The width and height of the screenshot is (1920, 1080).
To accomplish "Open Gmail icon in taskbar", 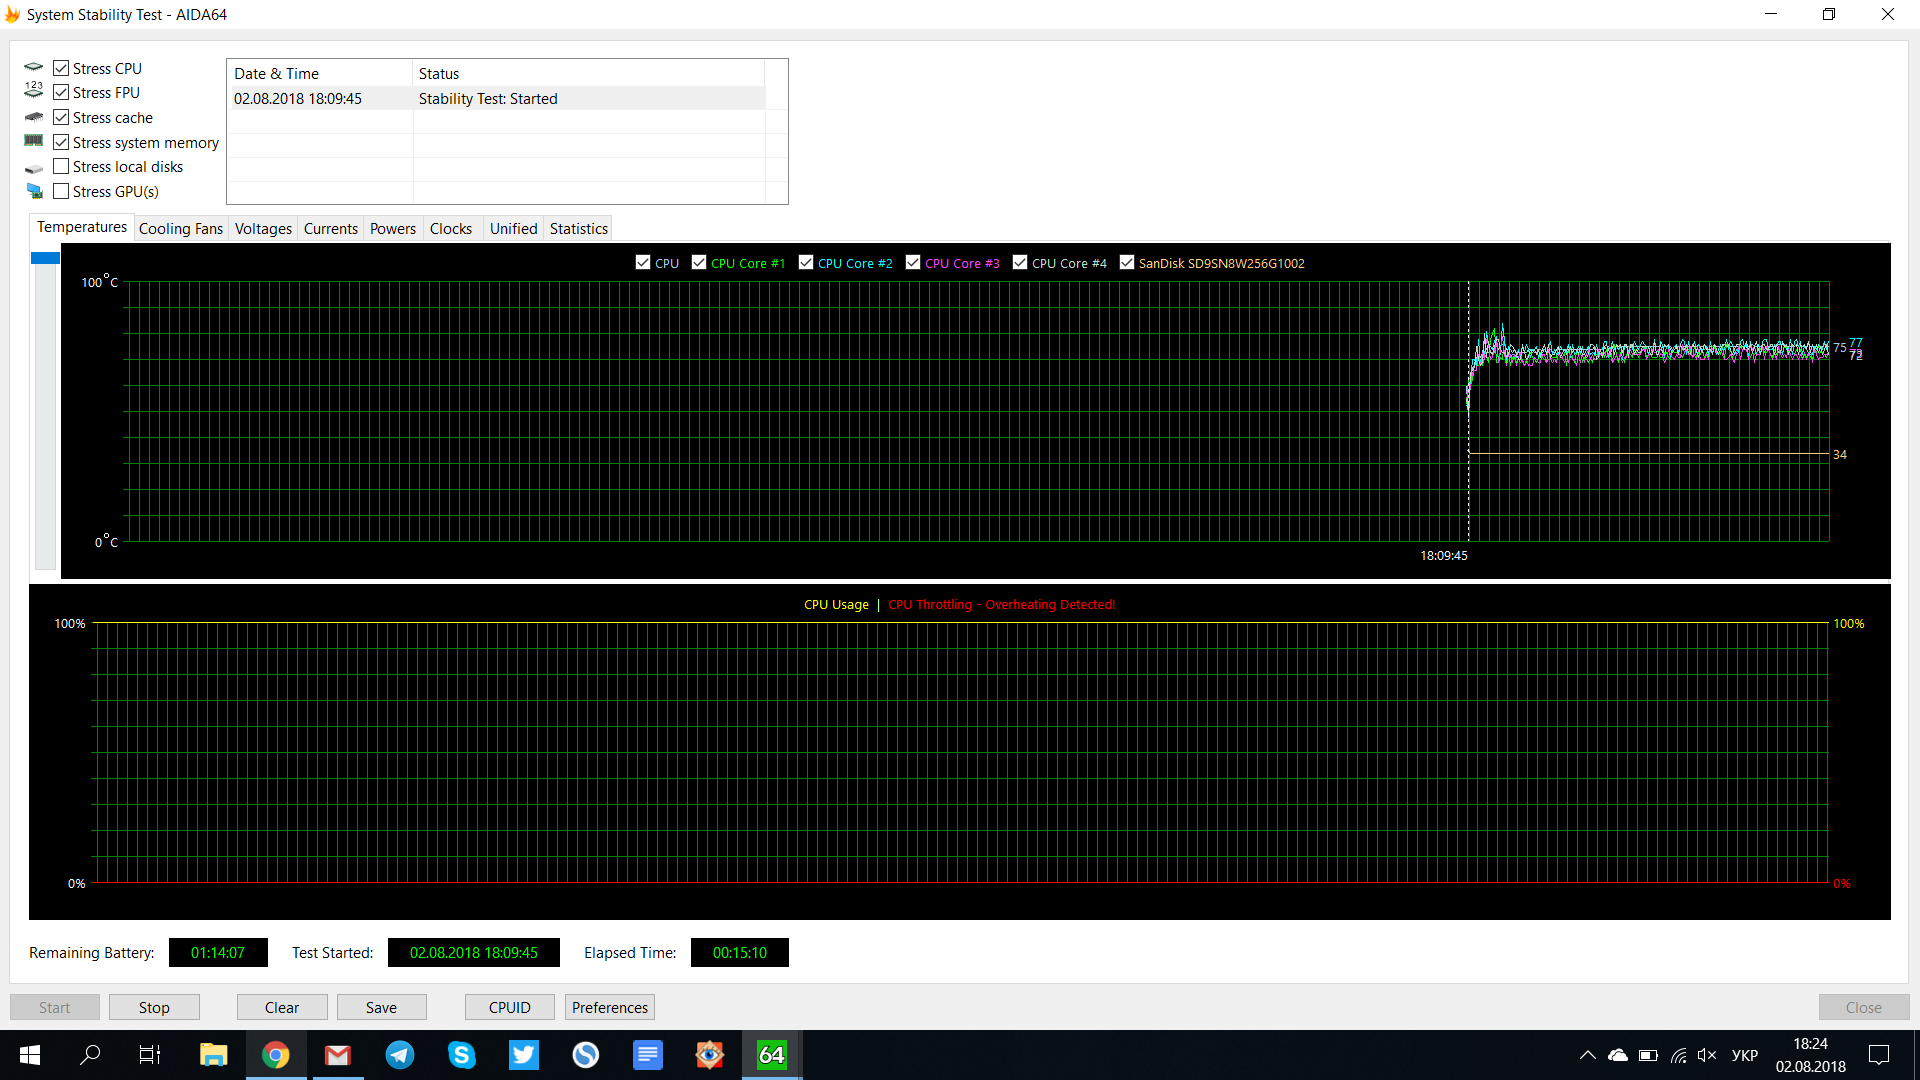I will [x=338, y=1055].
